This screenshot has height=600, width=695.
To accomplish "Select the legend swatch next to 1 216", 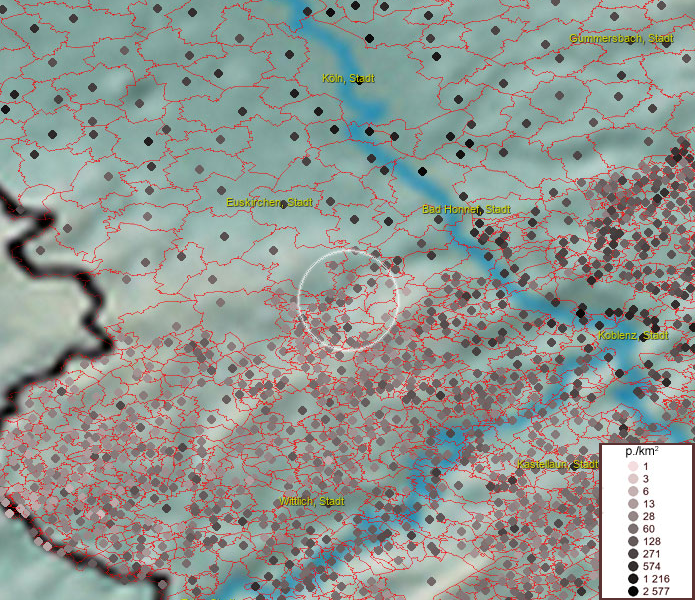I will point(633,579).
